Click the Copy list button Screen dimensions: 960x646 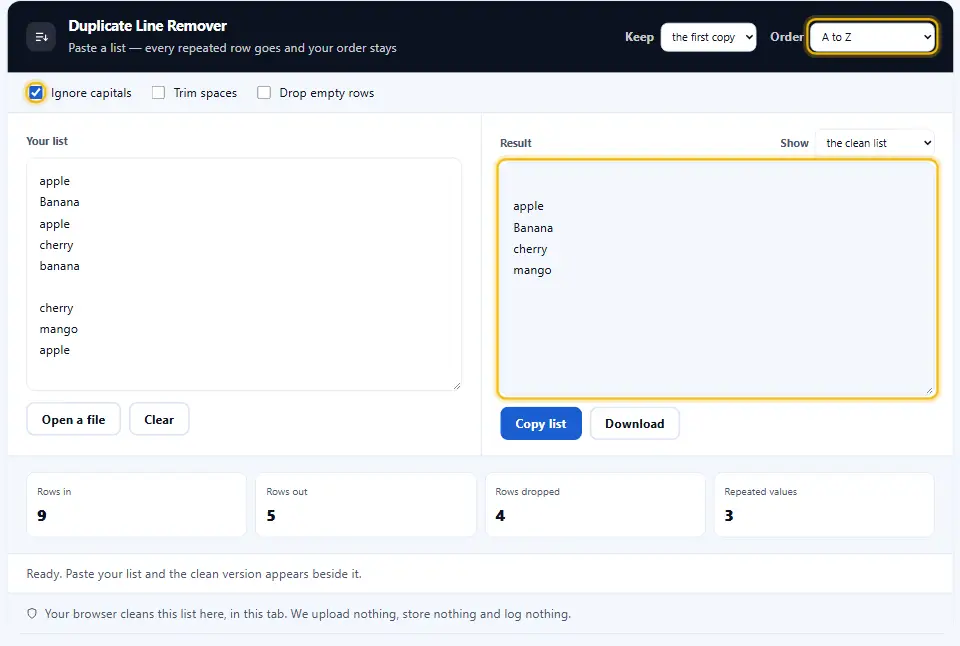point(541,424)
